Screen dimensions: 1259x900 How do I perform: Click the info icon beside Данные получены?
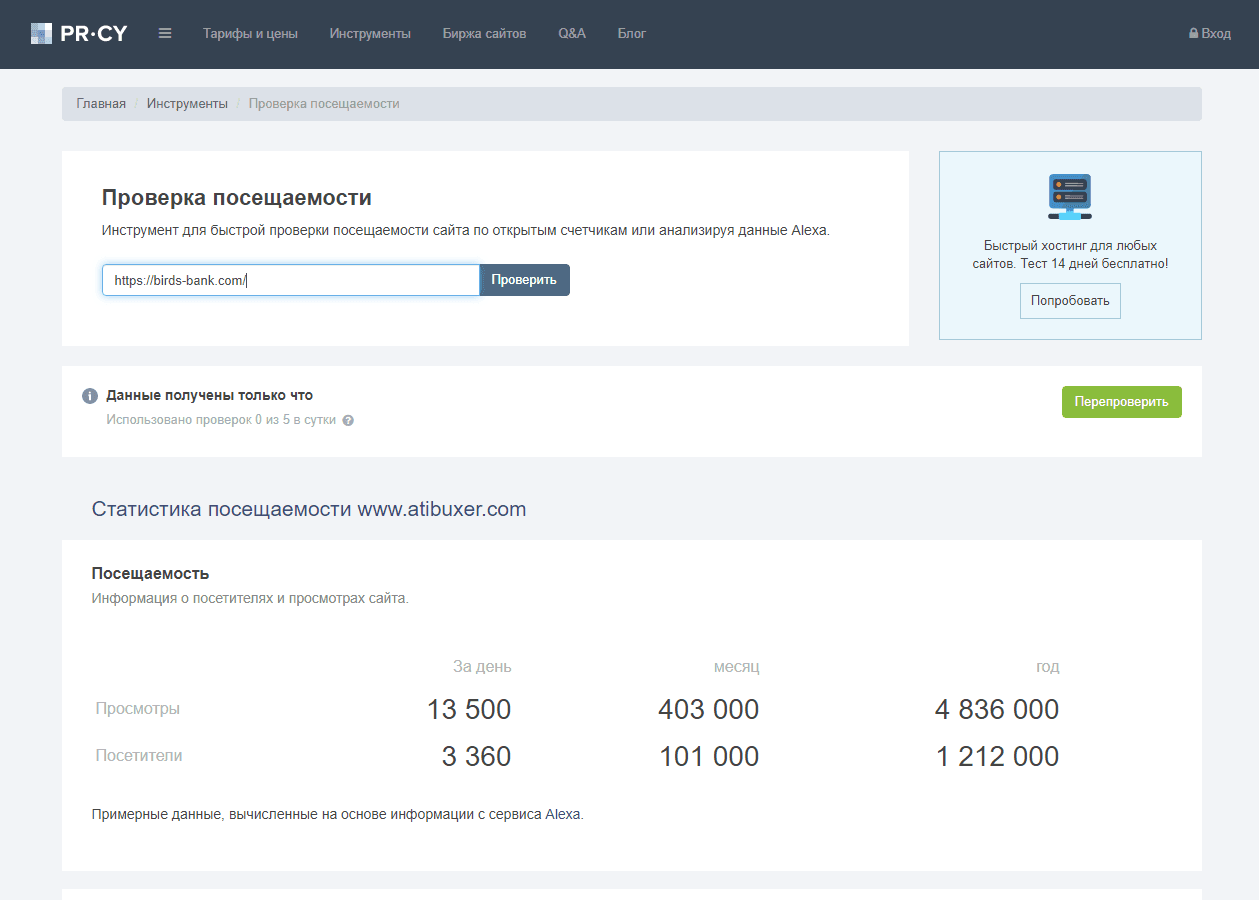pos(90,396)
